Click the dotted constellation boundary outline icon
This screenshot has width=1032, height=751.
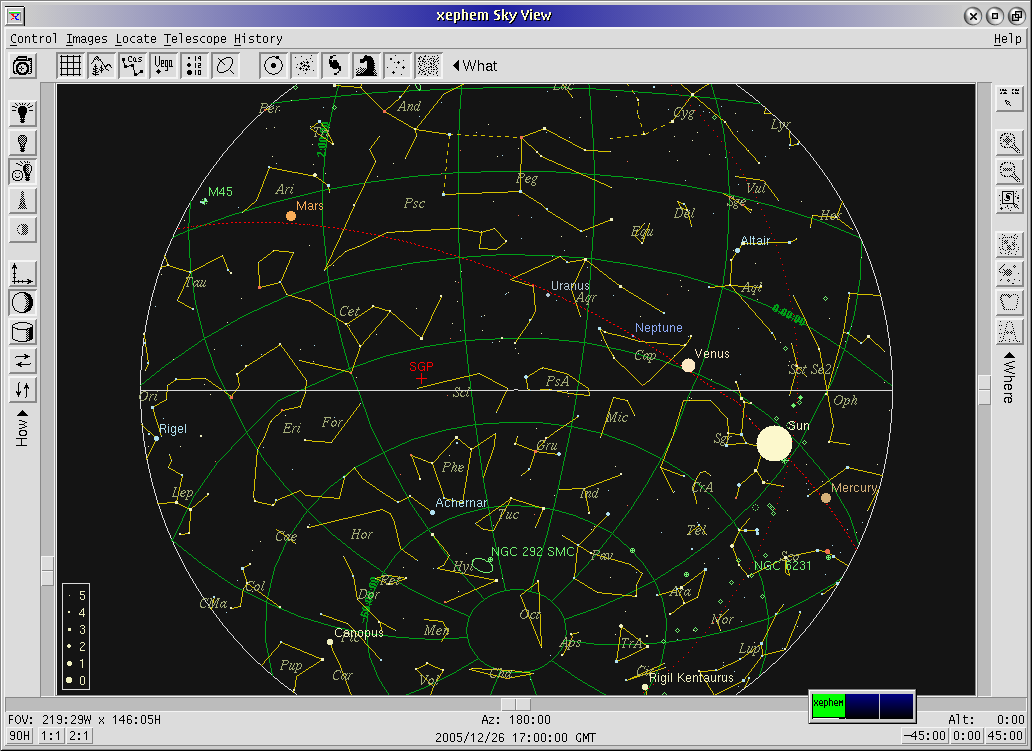[x=1009, y=303]
